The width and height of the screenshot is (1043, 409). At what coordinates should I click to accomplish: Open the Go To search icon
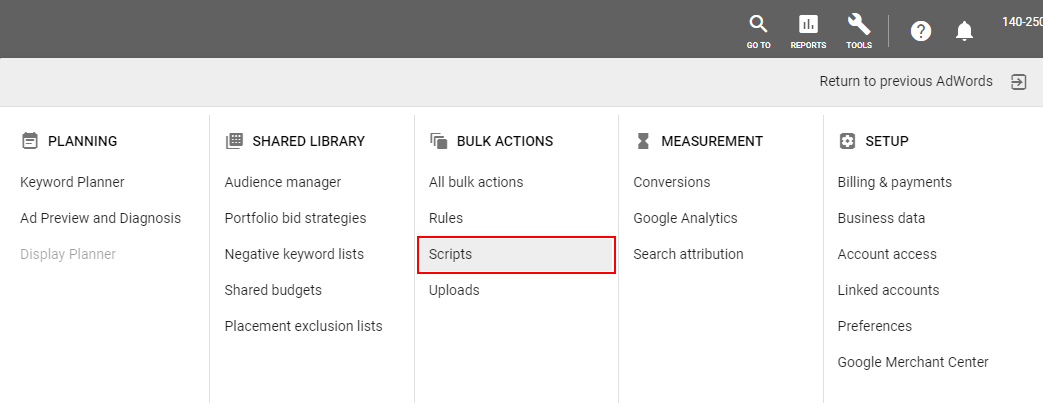(758, 25)
